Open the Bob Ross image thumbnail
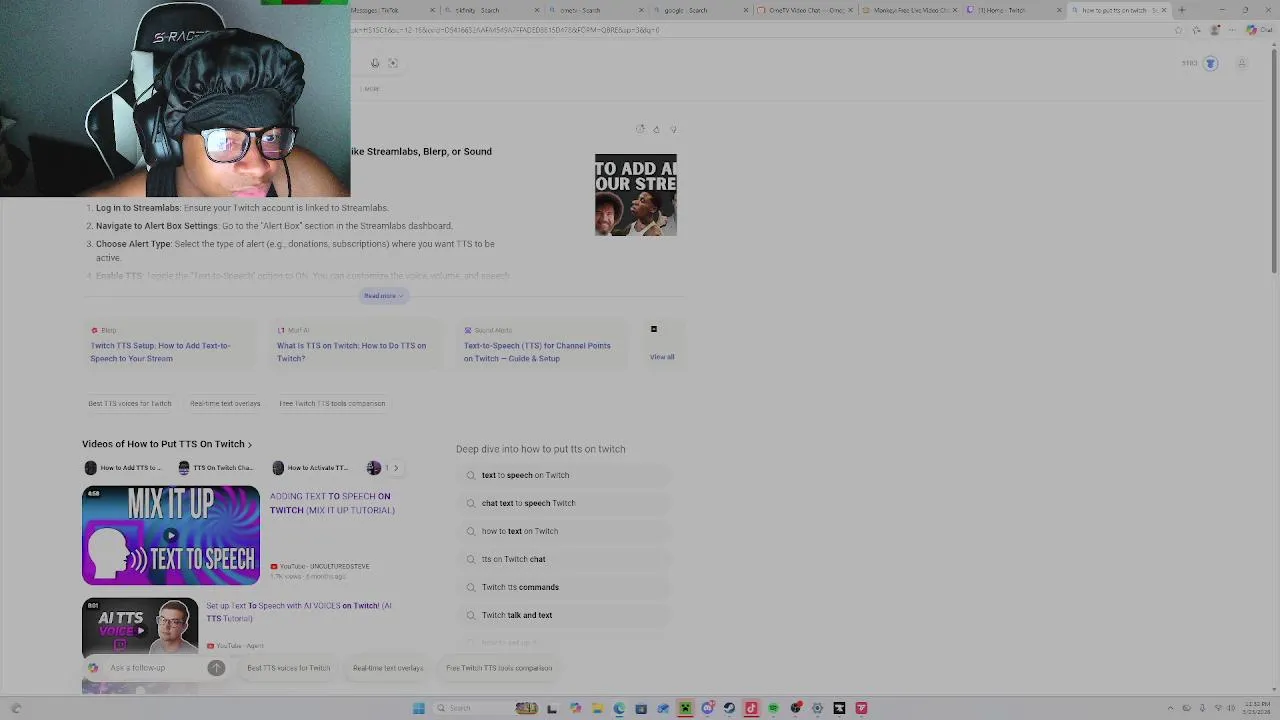Viewport: 1280px width, 720px height. click(x=636, y=195)
